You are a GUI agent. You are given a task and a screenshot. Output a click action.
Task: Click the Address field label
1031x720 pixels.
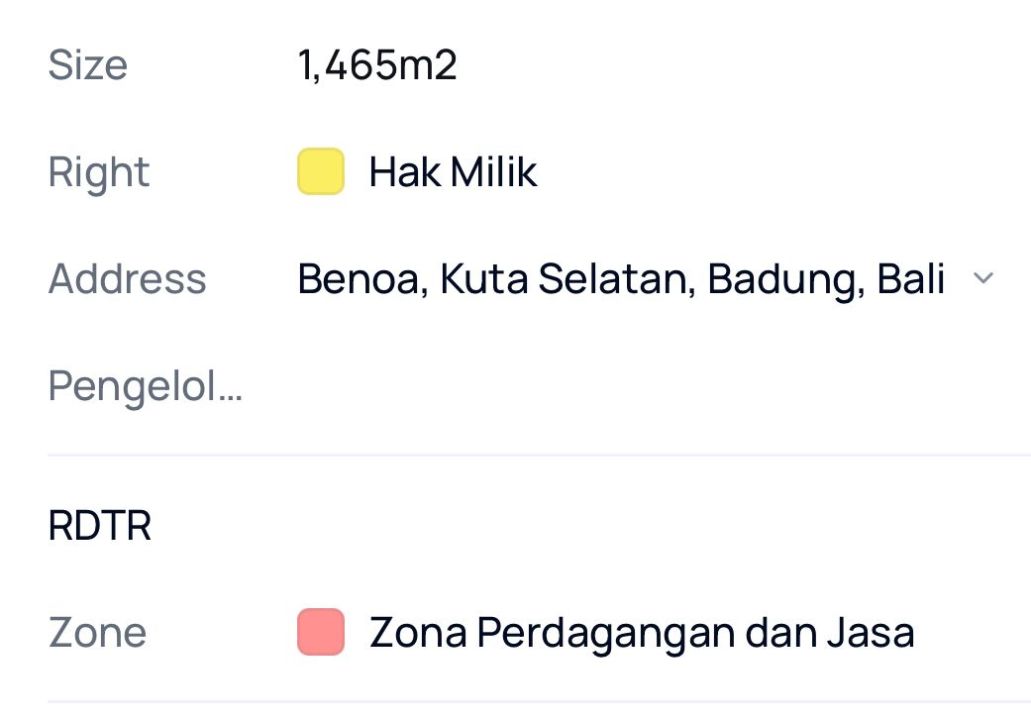(127, 279)
